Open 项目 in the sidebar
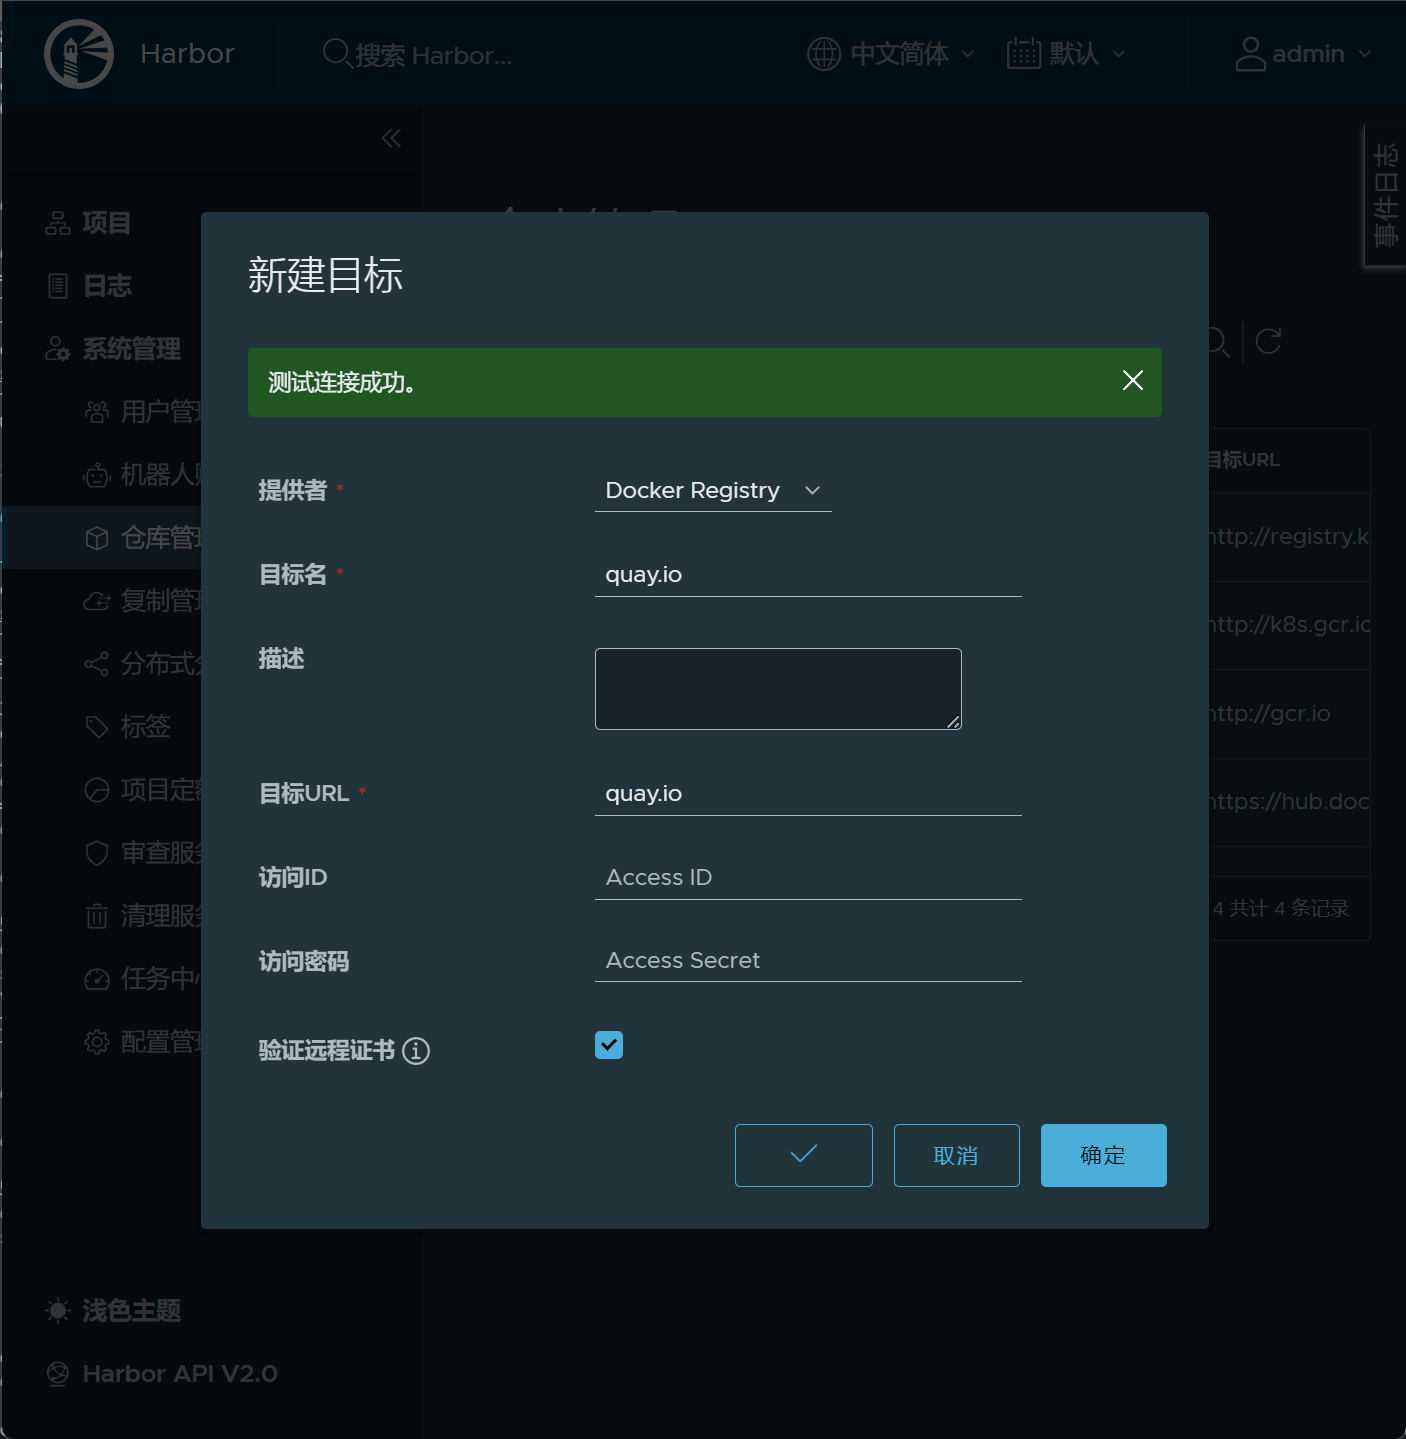The width and height of the screenshot is (1406, 1439). click(x=106, y=223)
